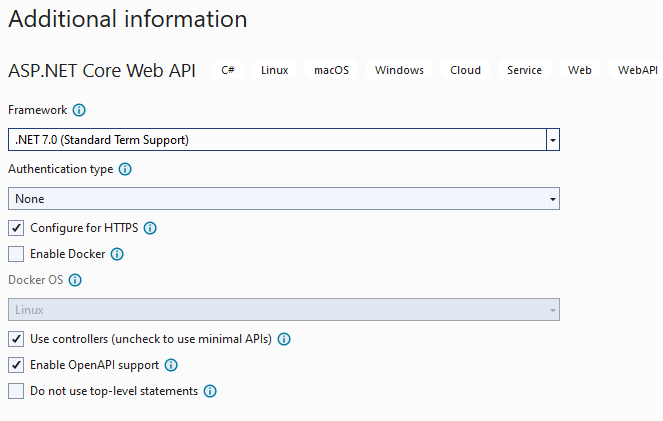Click the Docker OS info icon
This screenshot has height=421, width=663.
(x=75, y=281)
